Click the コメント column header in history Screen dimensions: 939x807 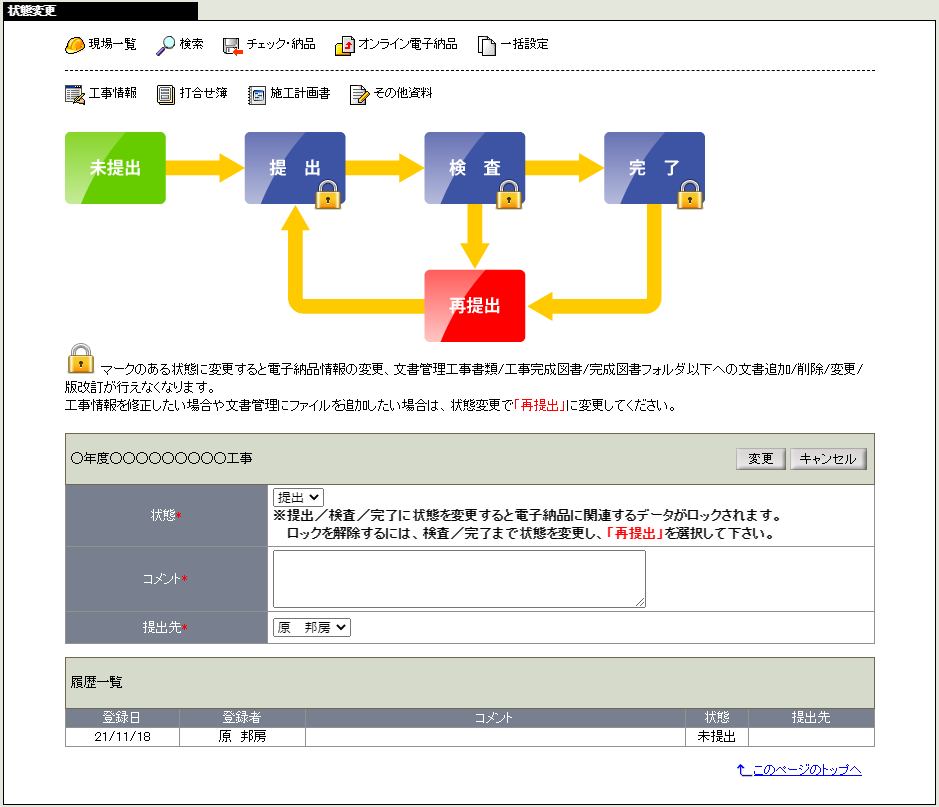pyautogui.click(x=495, y=717)
